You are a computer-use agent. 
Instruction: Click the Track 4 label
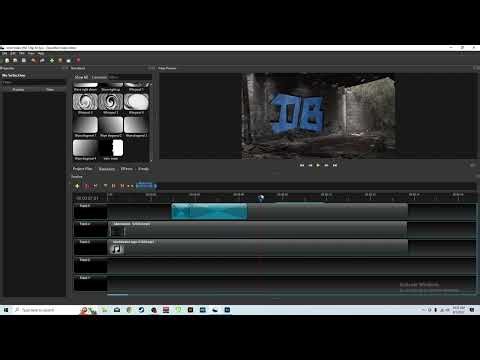pos(85,224)
